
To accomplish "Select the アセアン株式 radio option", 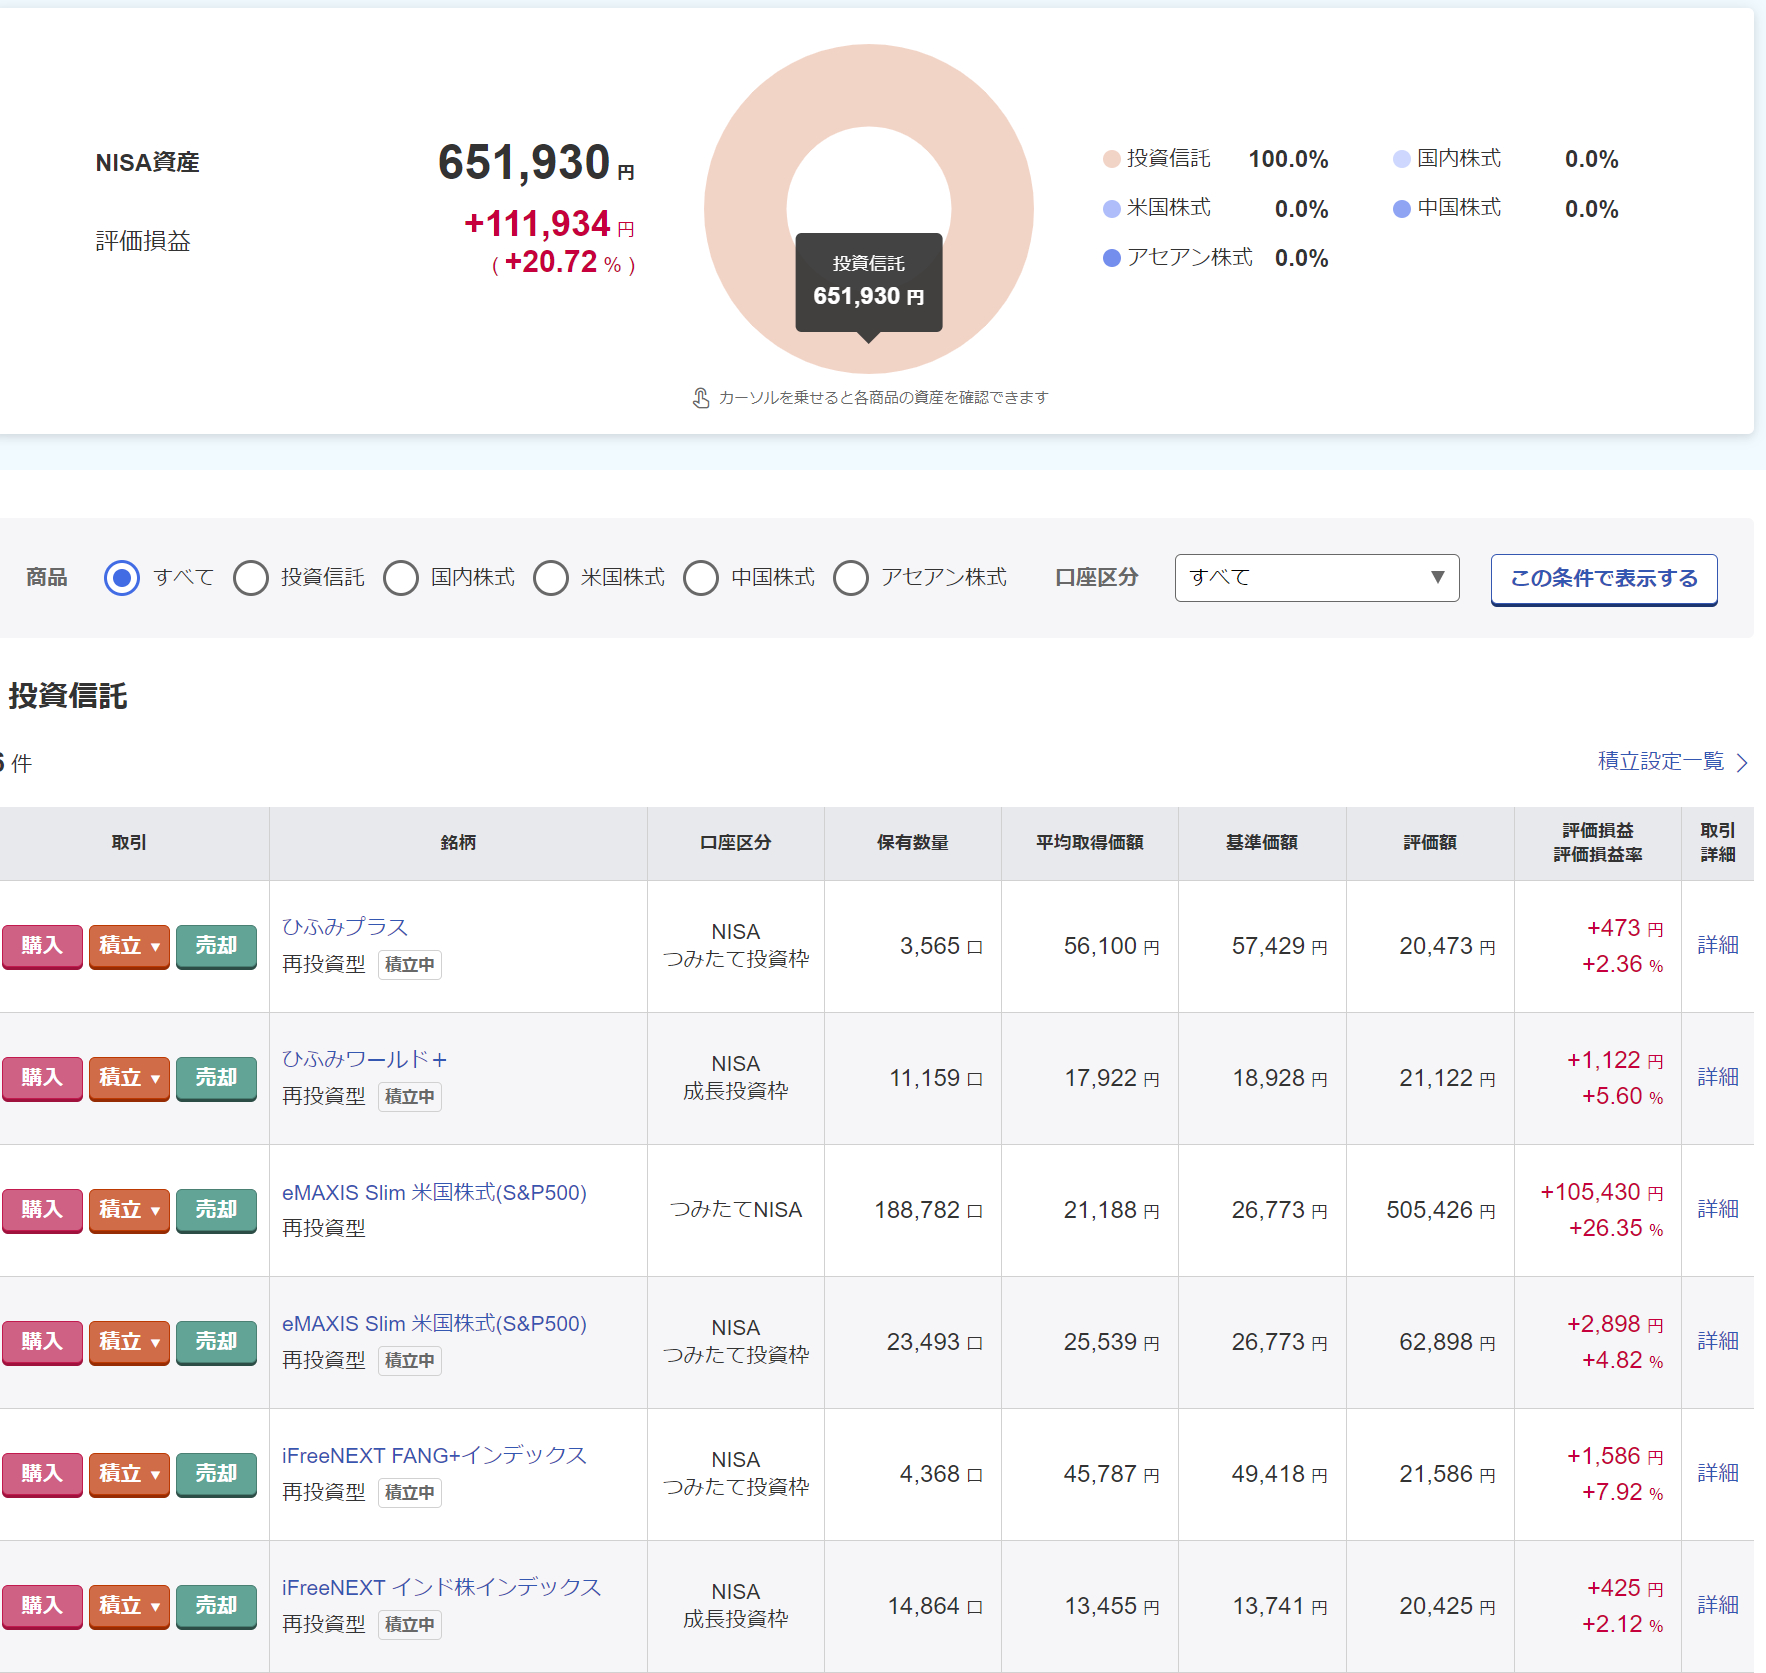I will (851, 578).
